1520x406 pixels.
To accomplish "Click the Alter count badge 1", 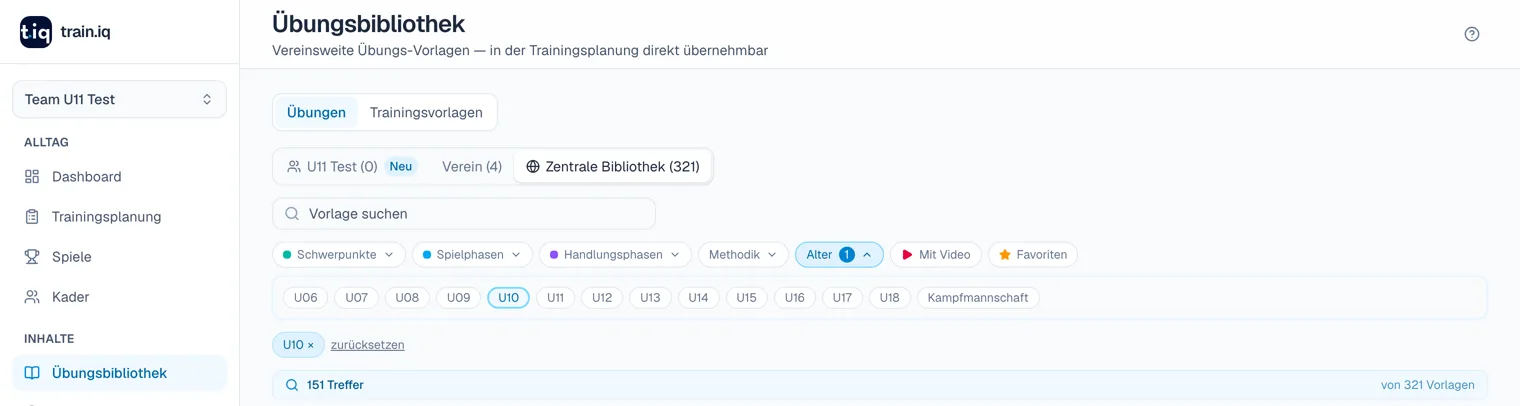I will point(847,255).
